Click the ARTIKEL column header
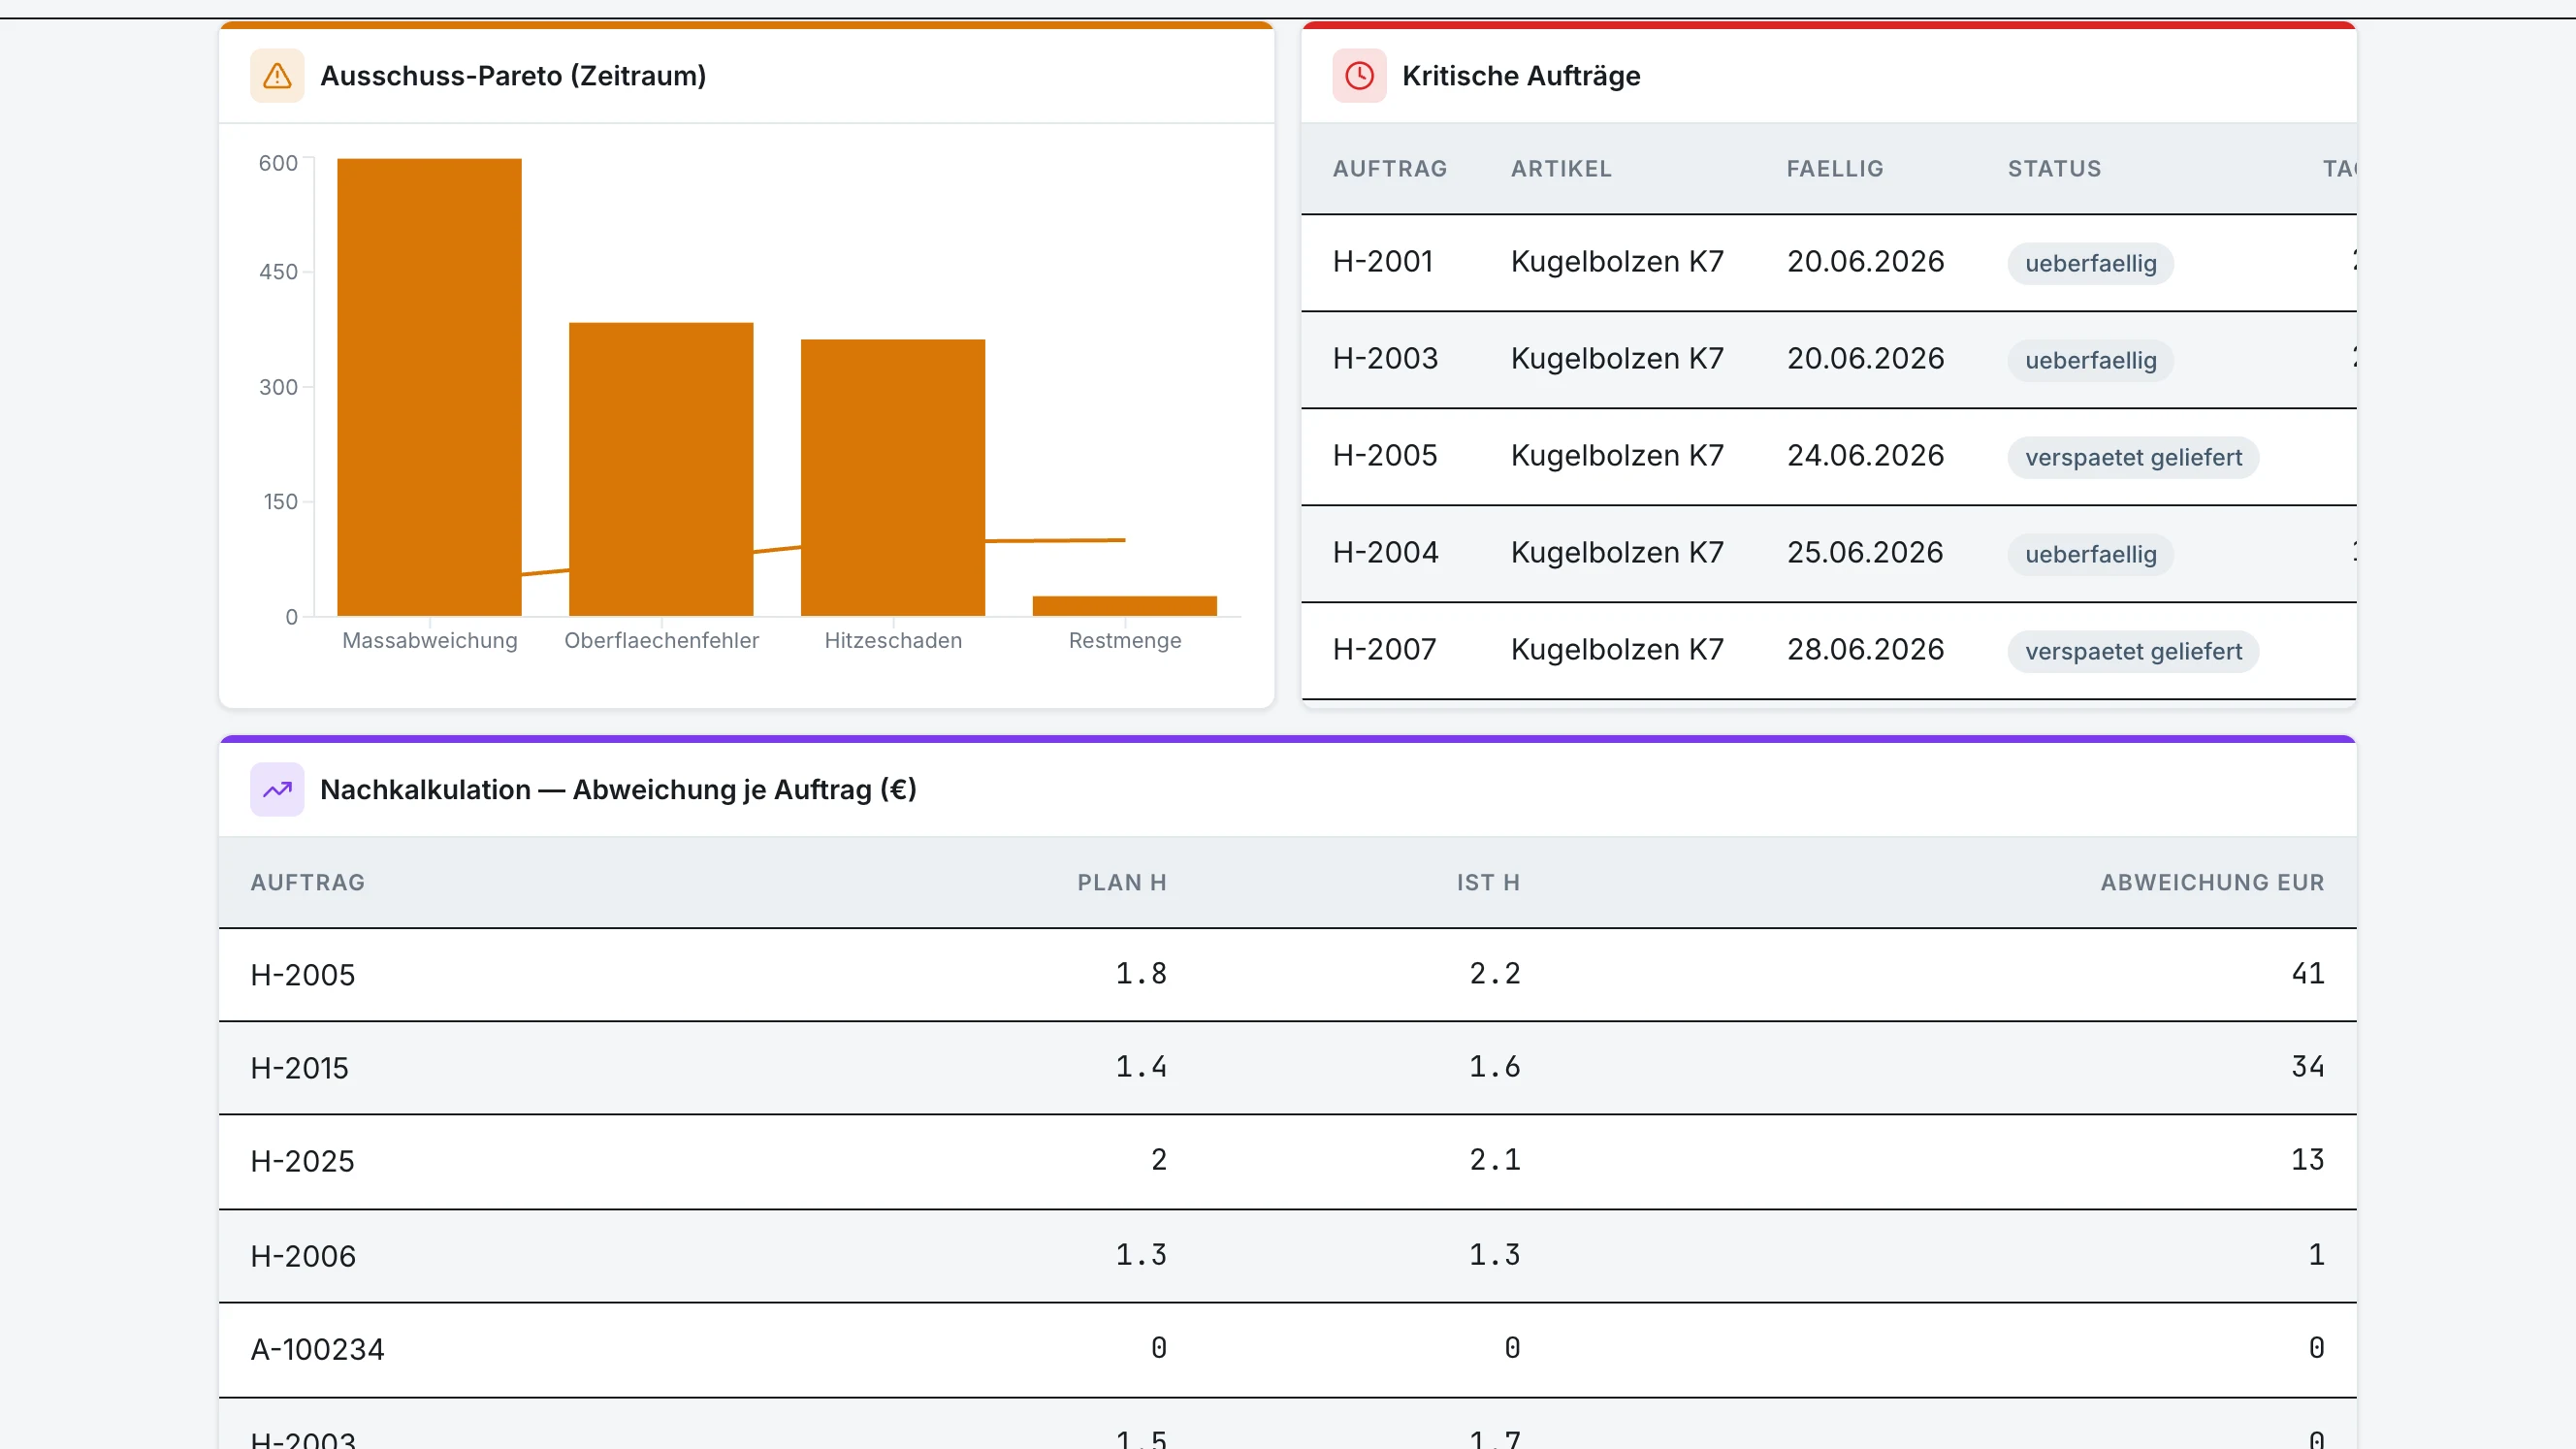Screen dimensions: 2576x1449 click(x=1561, y=169)
